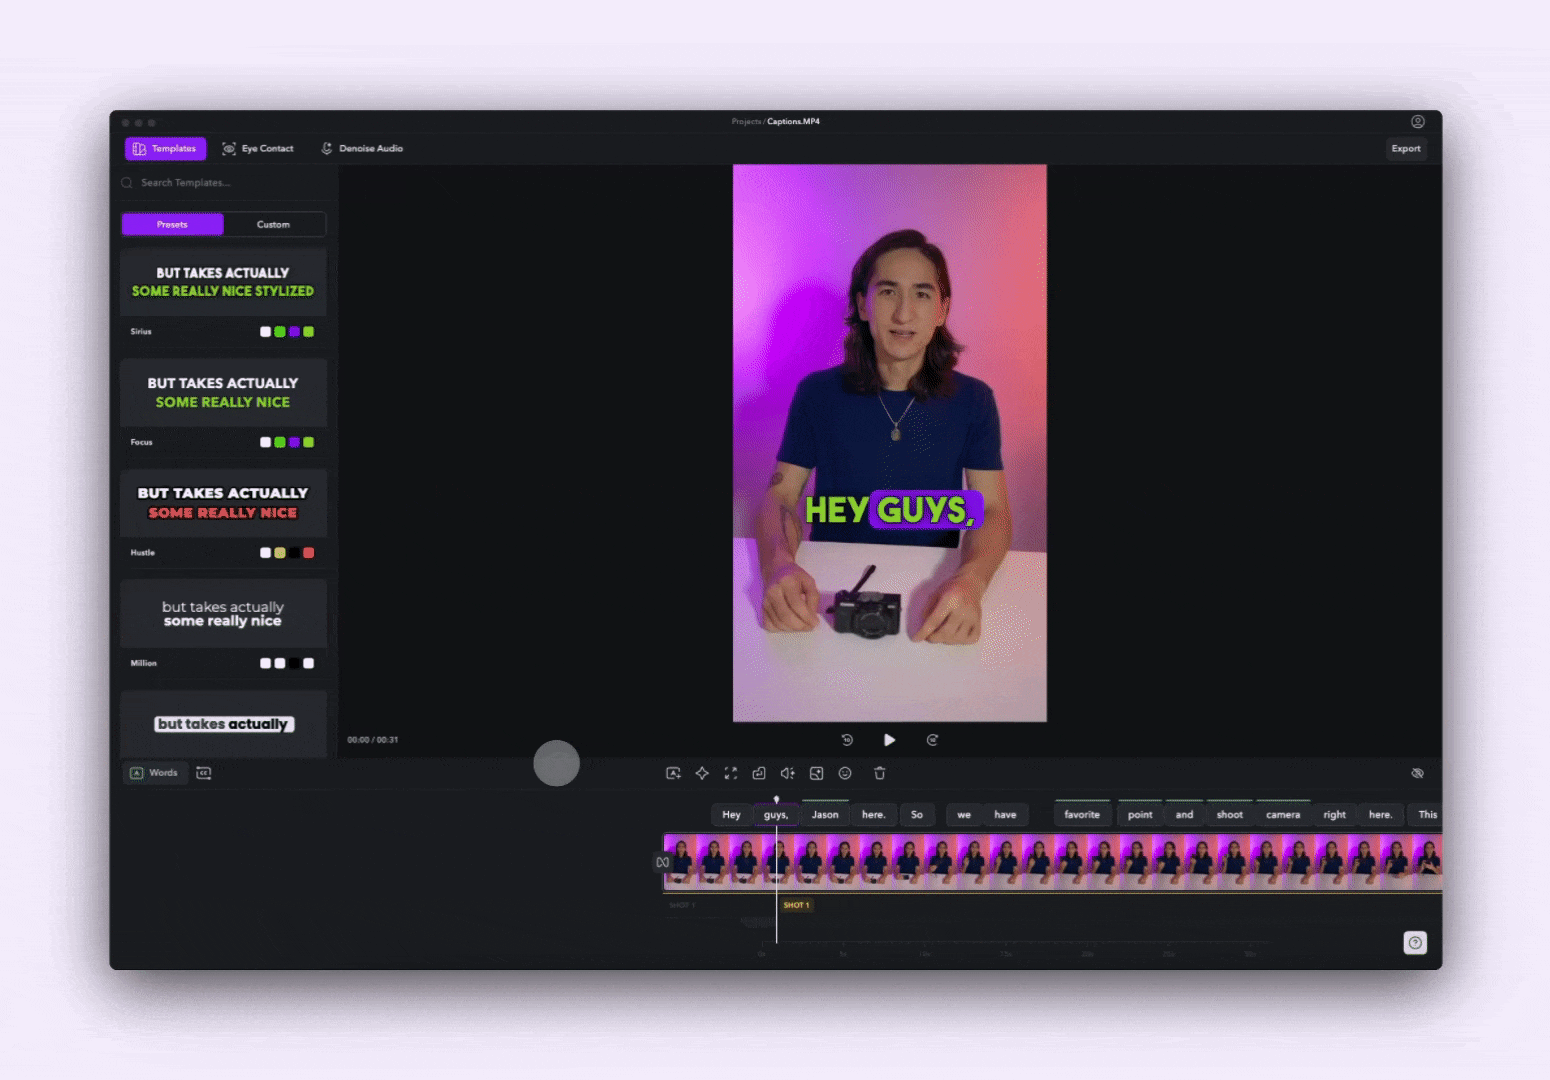Switch to Words view mode
This screenshot has height=1080, width=1550.
[x=155, y=773]
